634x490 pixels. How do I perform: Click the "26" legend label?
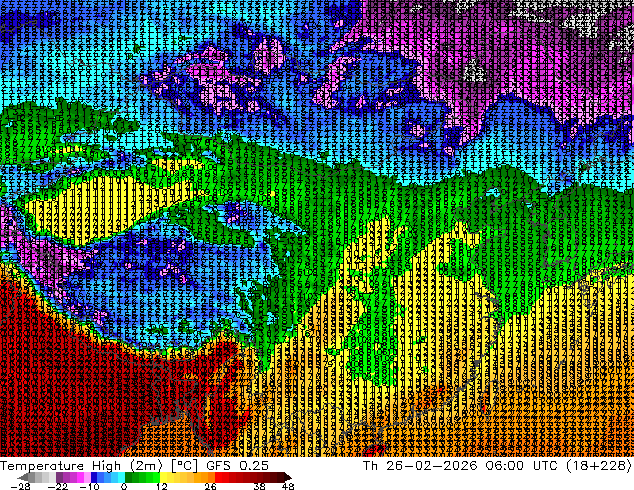pyautogui.click(x=210, y=486)
